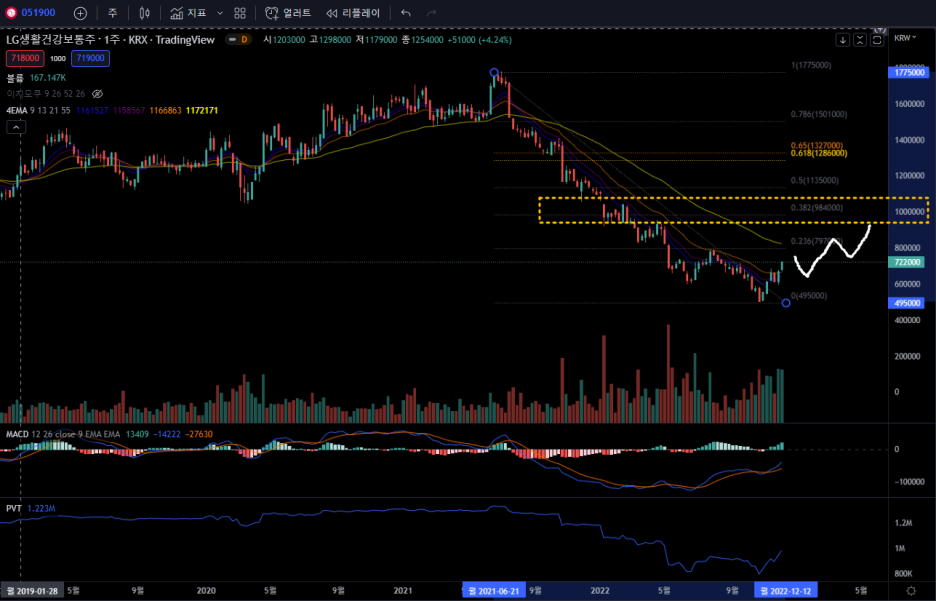The width and height of the screenshot is (936, 601).
Task: Click the PVT value 1.223M
Action: (x=41, y=508)
